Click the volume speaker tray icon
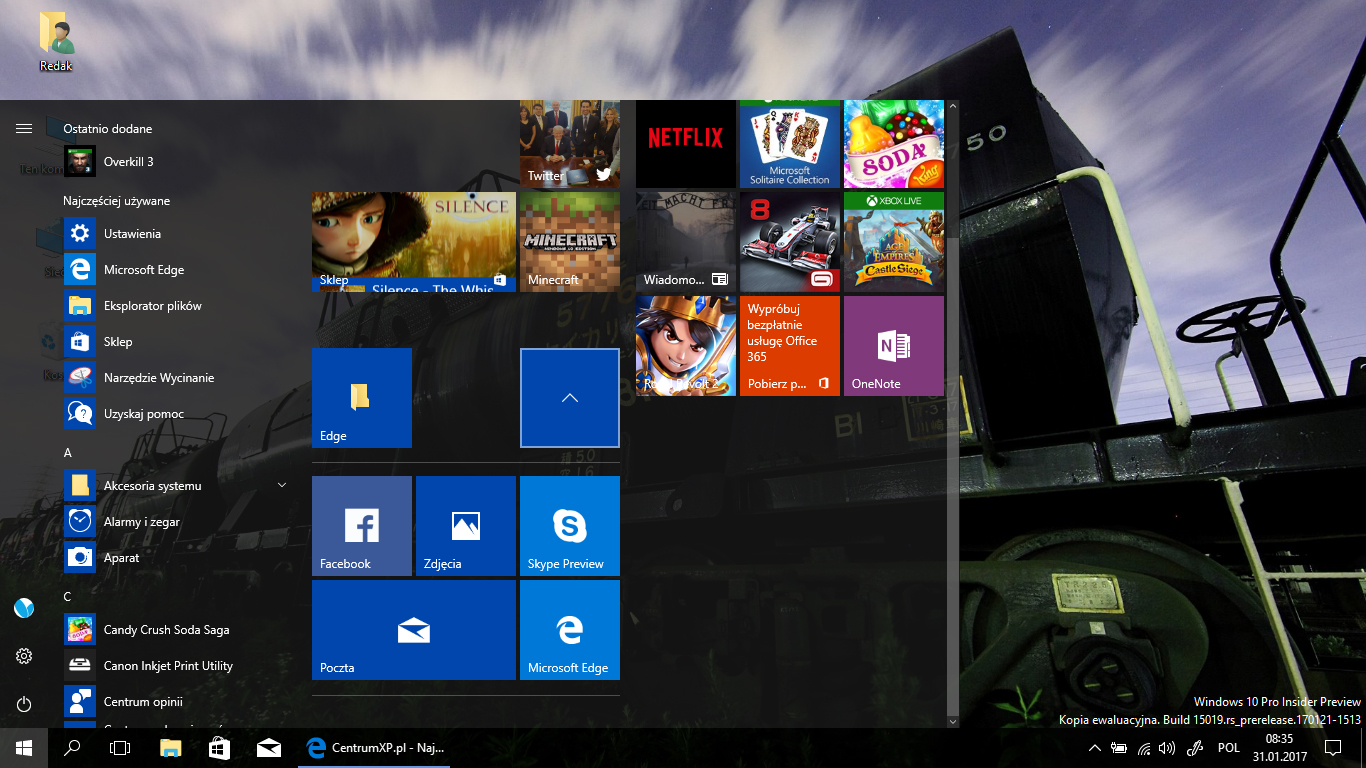Image resolution: width=1366 pixels, height=768 pixels. 1167,748
